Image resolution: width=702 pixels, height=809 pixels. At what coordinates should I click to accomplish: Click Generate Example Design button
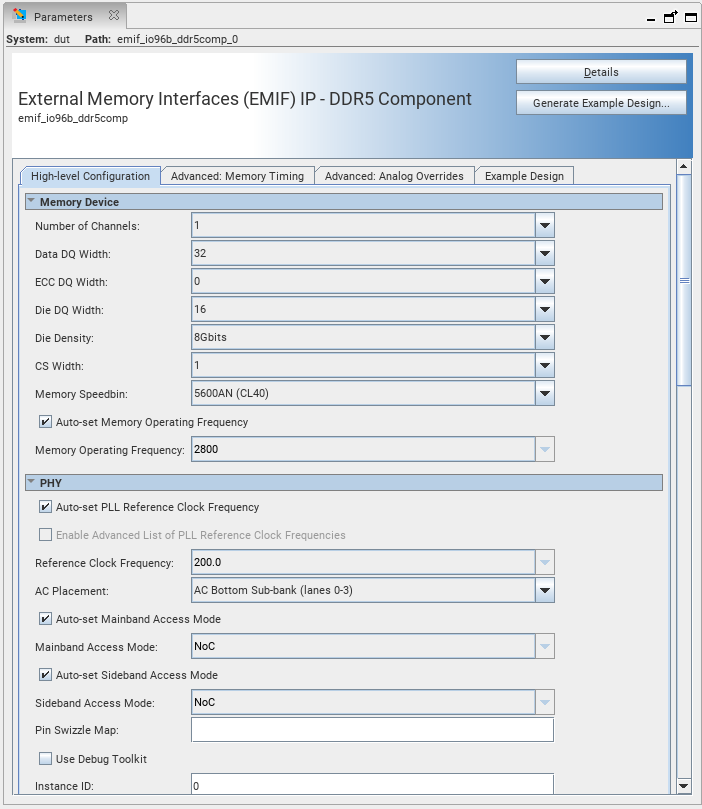click(601, 103)
